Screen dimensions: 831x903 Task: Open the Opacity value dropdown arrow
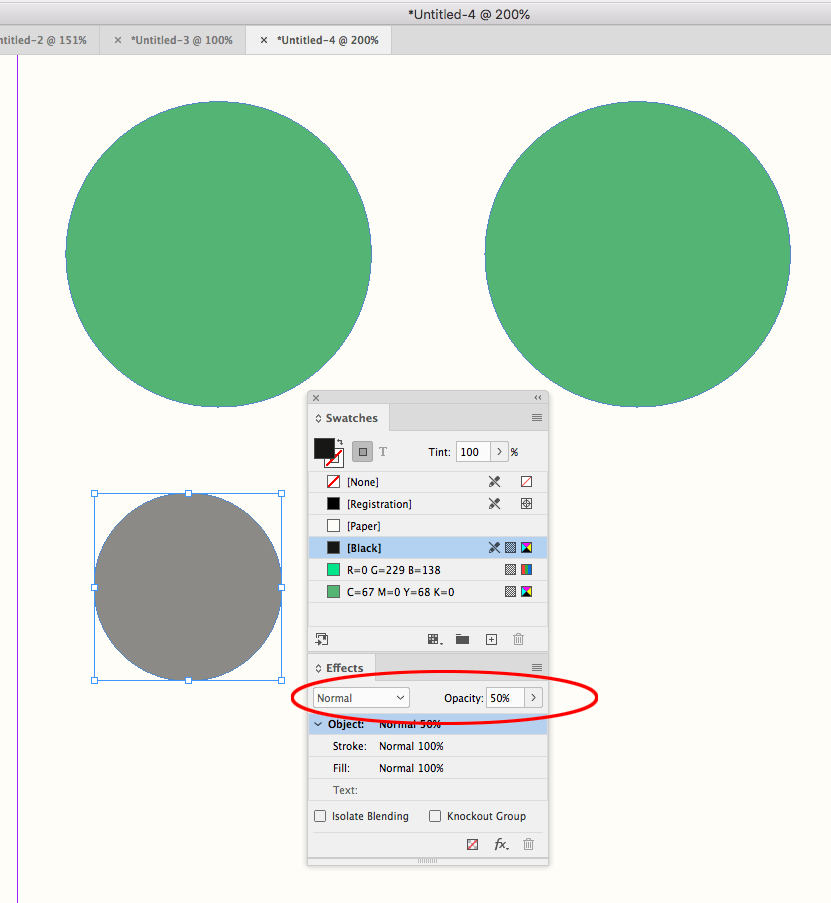[x=532, y=697]
